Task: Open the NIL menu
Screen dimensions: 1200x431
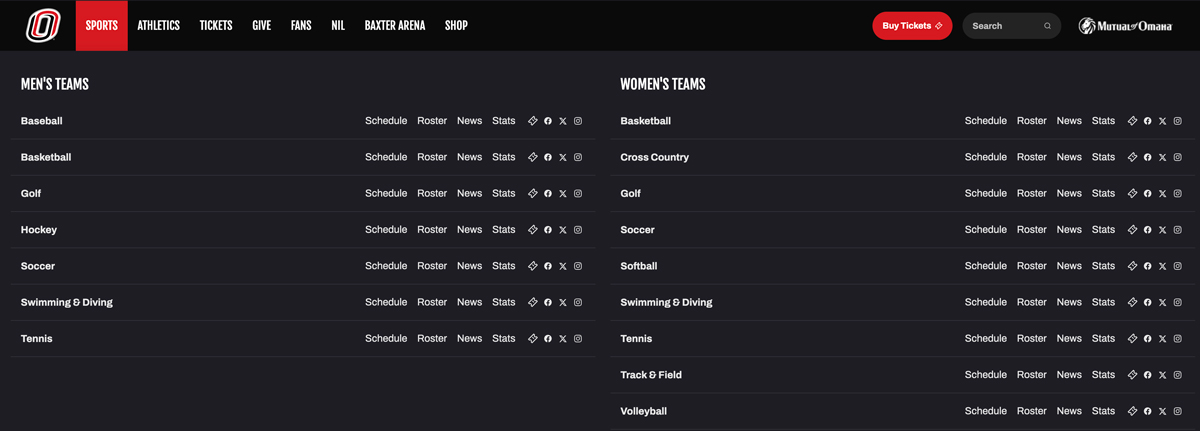Action: (338, 25)
